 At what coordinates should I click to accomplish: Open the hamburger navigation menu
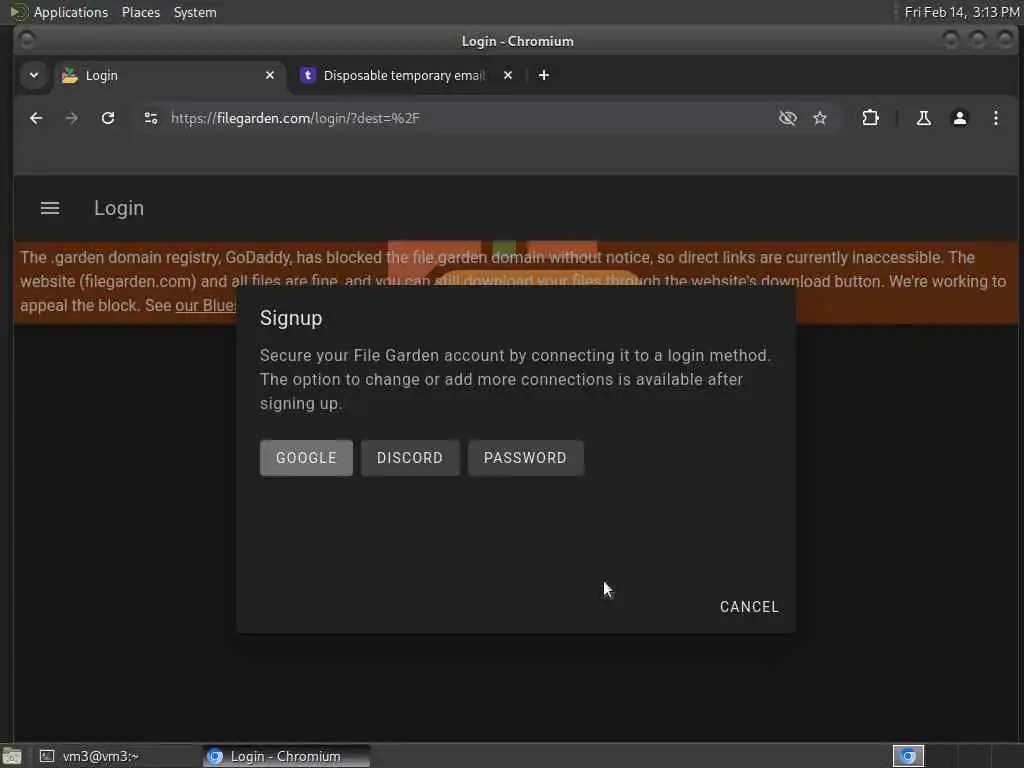[50, 208]
